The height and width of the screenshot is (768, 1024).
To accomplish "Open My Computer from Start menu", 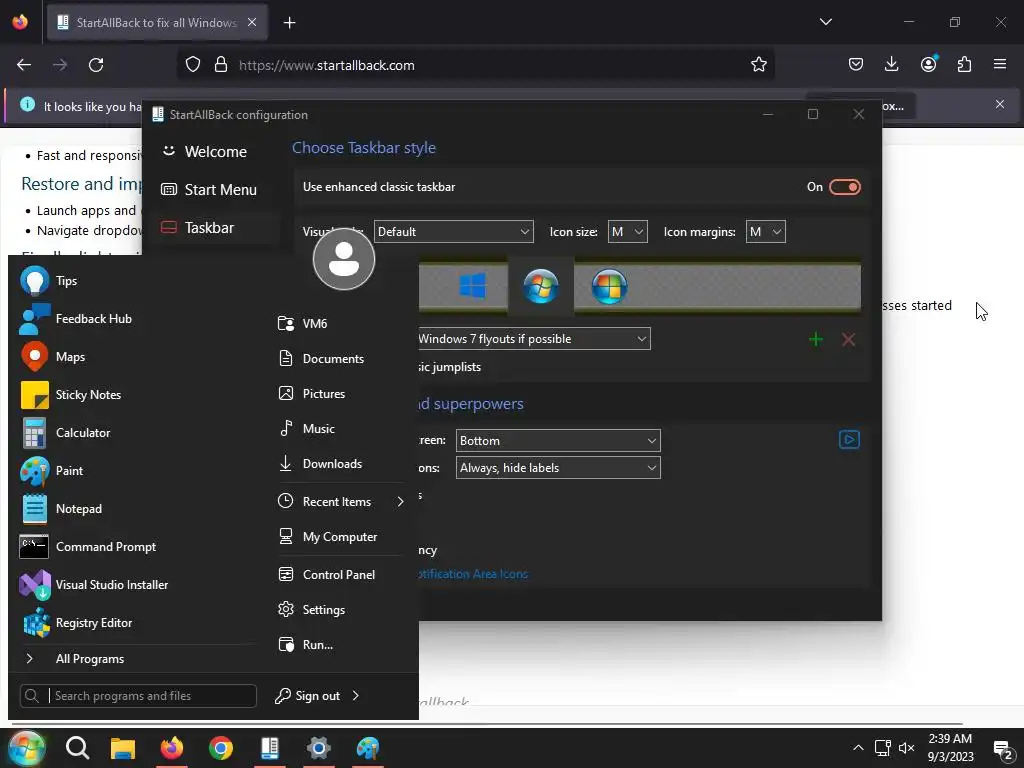I will click(x=339, y=537).
